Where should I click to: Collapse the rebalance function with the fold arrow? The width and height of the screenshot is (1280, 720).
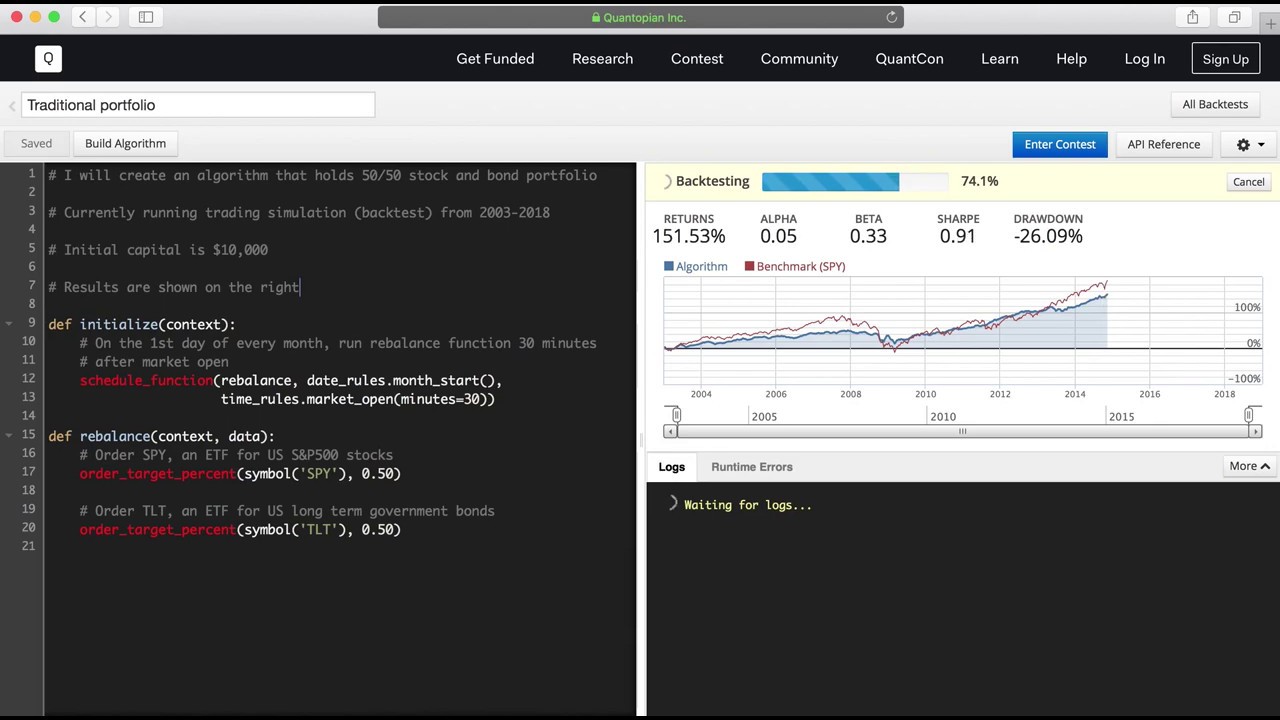pyautogui.click(x=9, y=436)
